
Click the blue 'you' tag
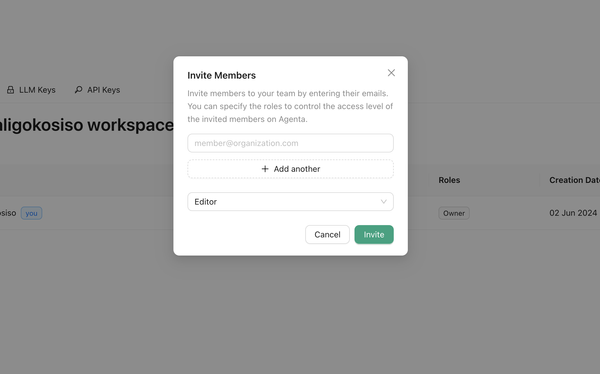(x=31, y=213)
